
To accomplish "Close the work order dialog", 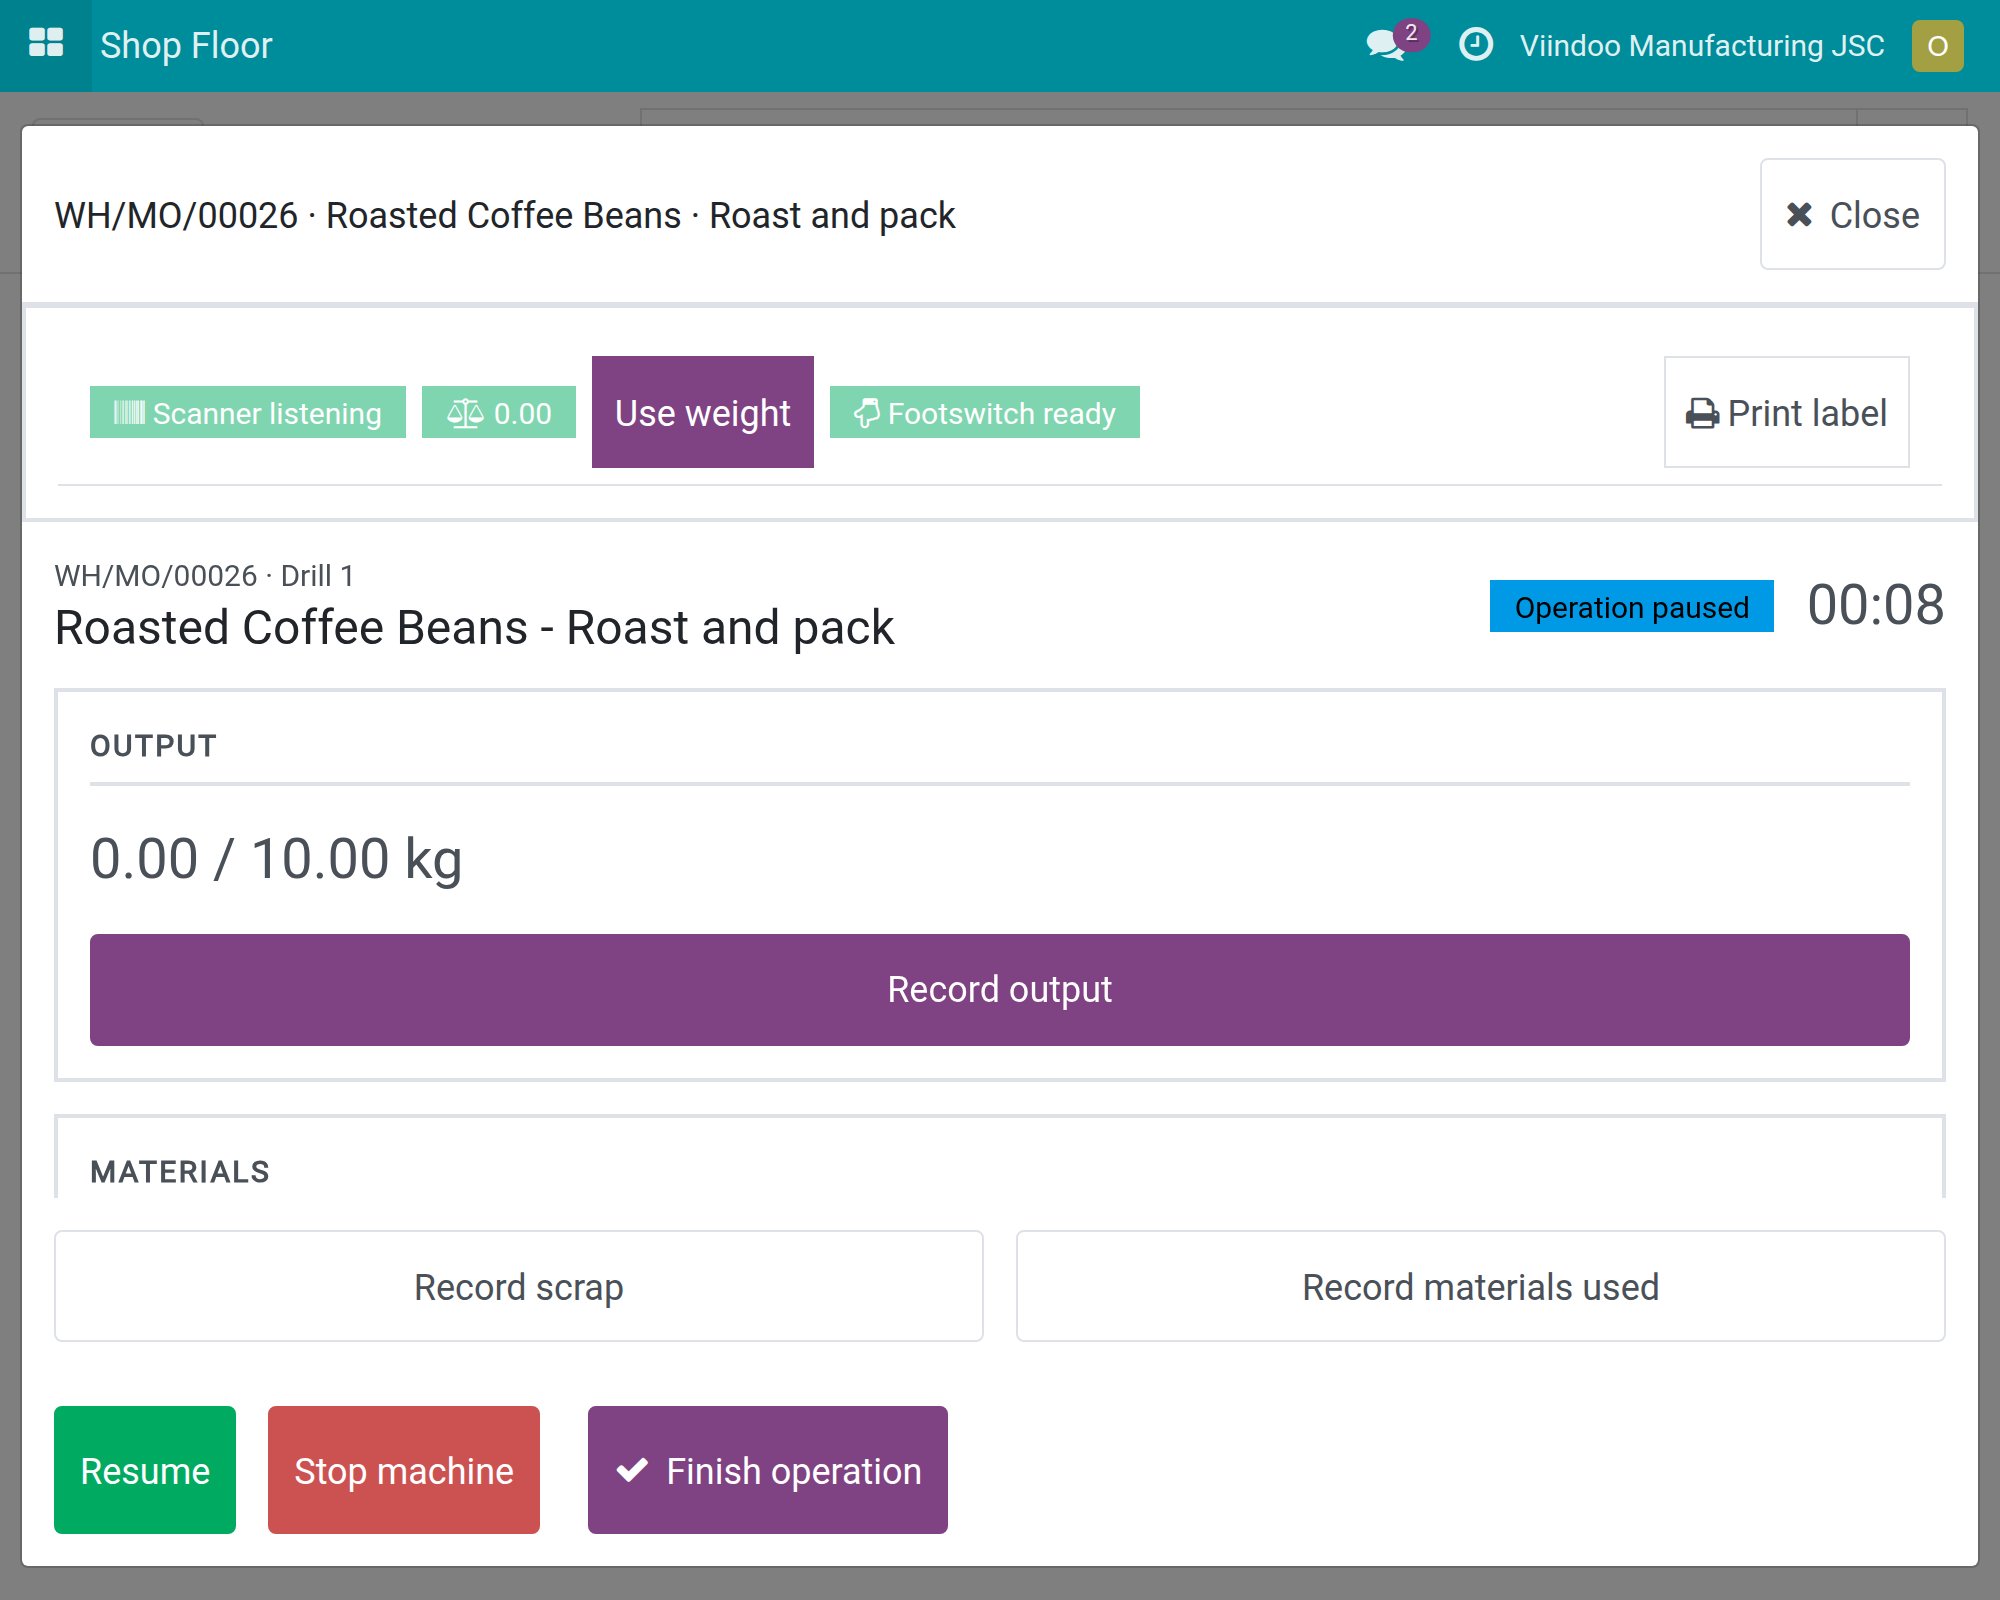I will 1852,214.
